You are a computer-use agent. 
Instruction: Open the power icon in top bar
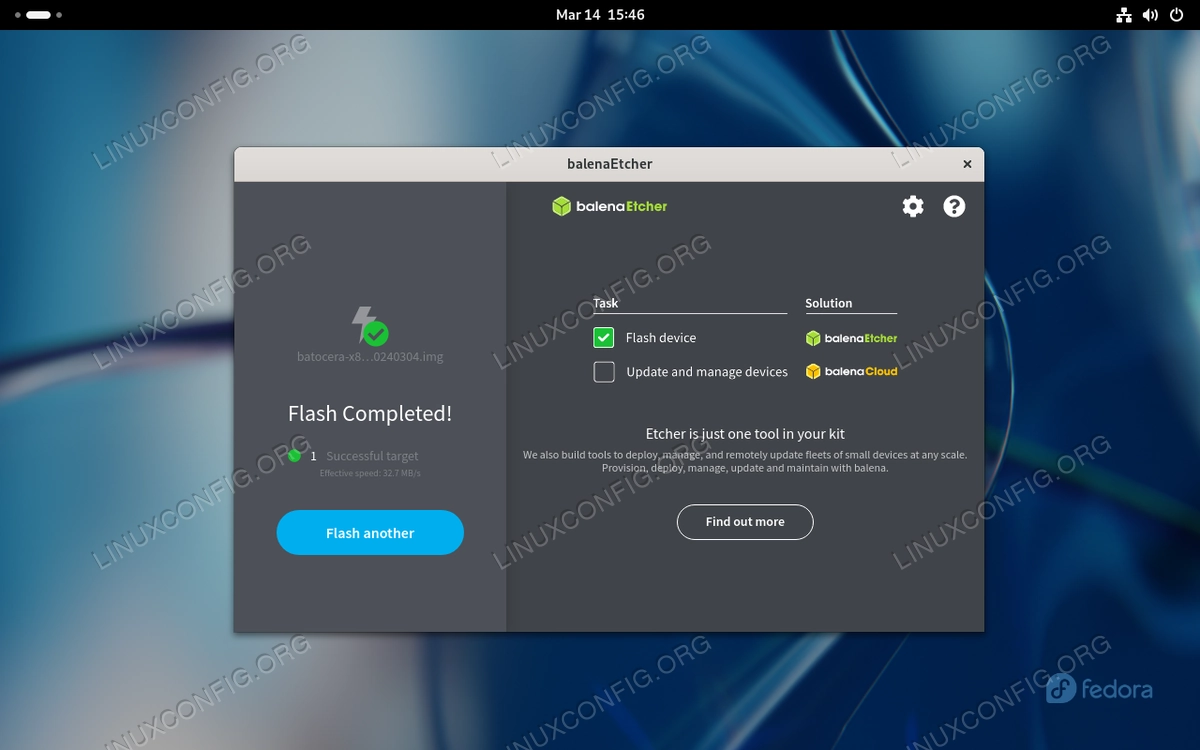[x=1176, y=15]
